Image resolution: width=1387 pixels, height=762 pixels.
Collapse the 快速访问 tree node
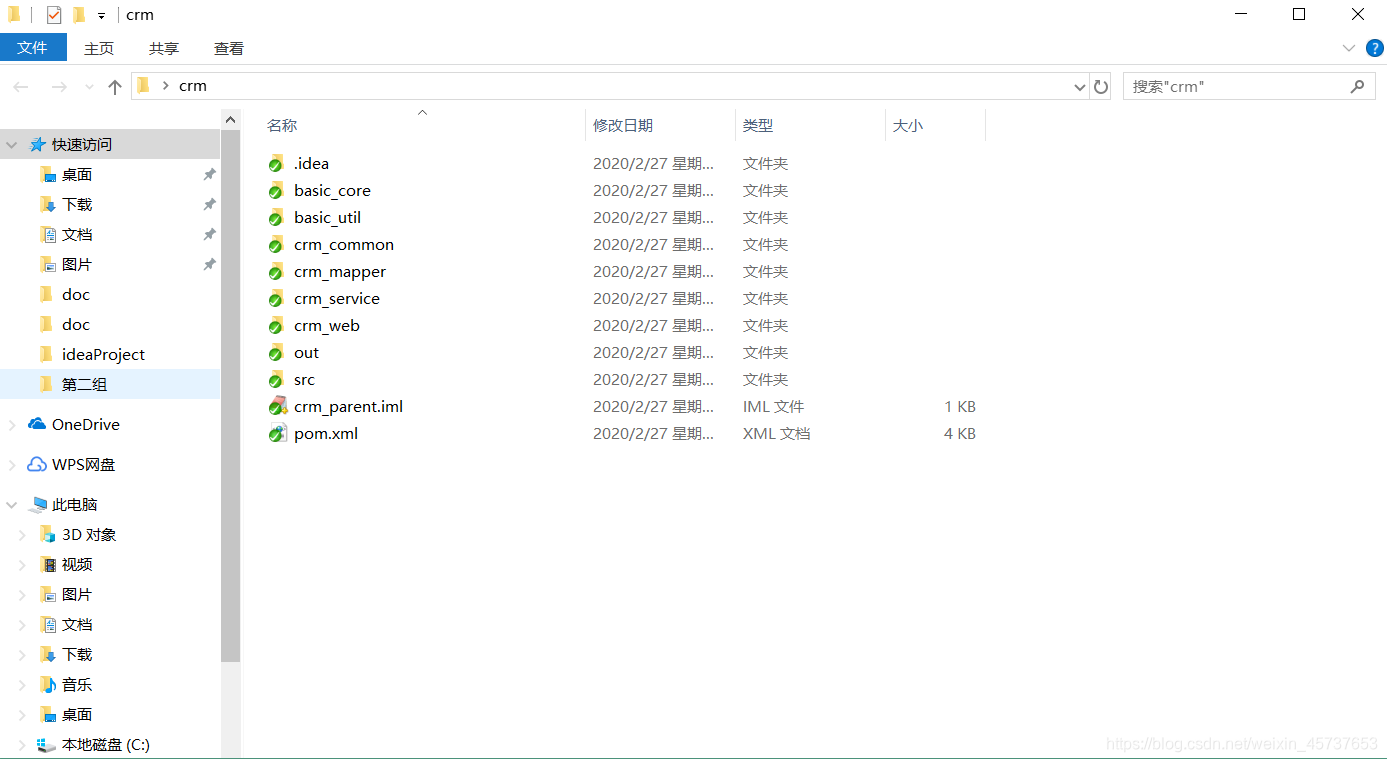coord(12,145)
